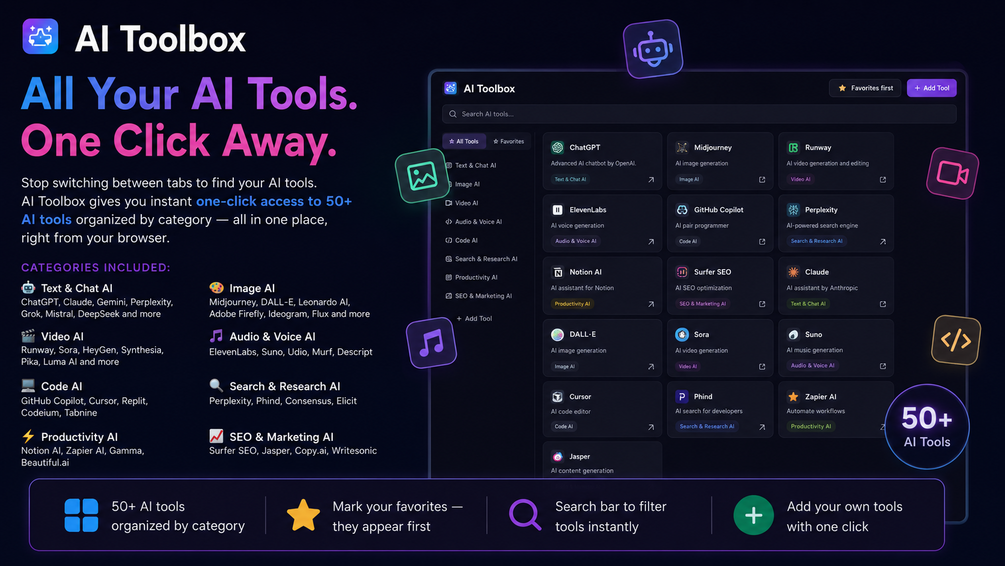Open Surfer SEO via its link icon

762,304
